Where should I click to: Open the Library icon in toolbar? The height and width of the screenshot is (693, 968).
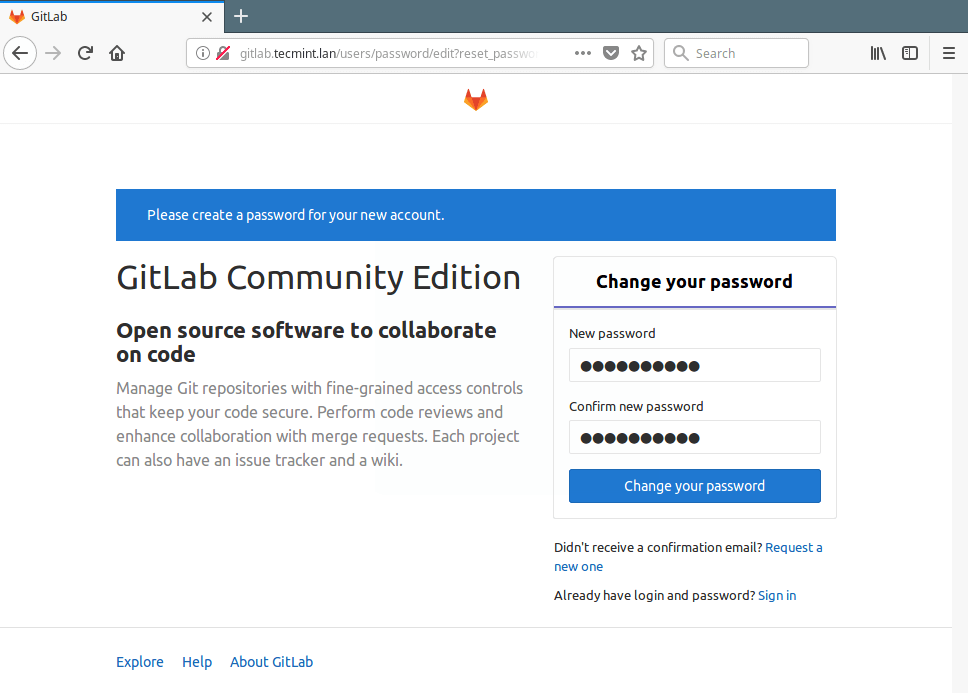coord(878,53)
